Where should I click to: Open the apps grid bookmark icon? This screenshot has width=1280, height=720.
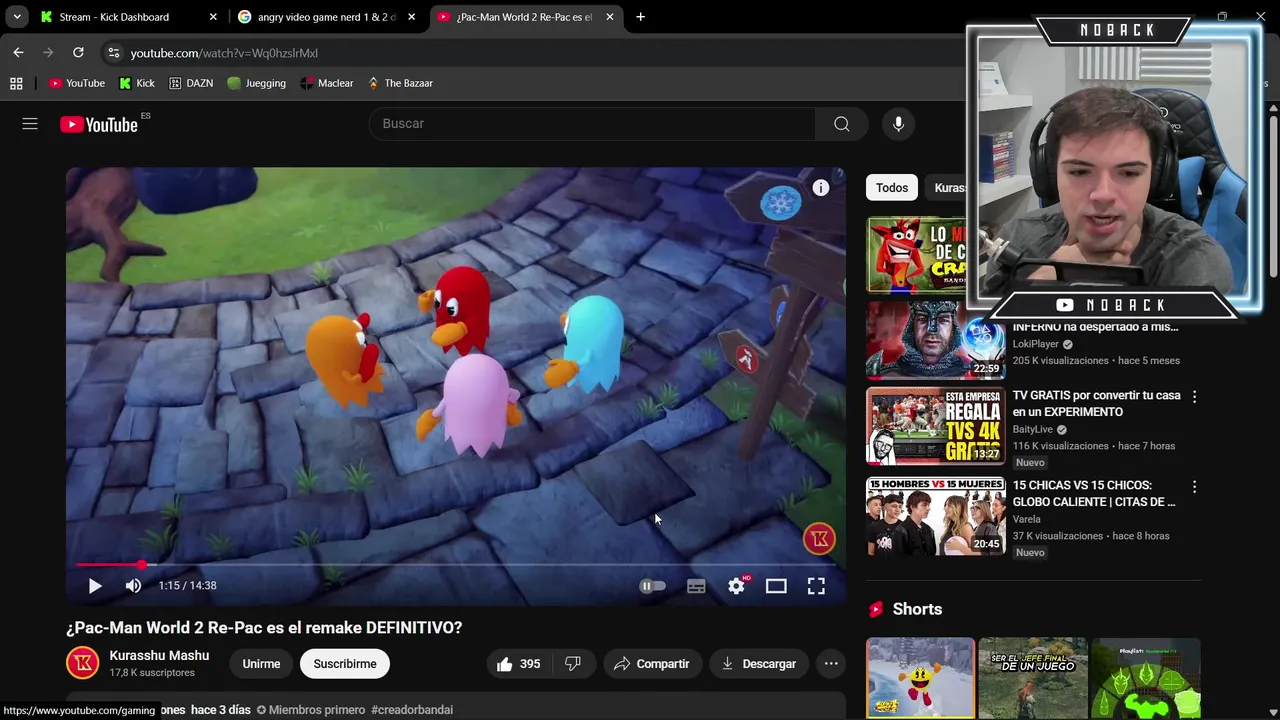click(16, 83)
